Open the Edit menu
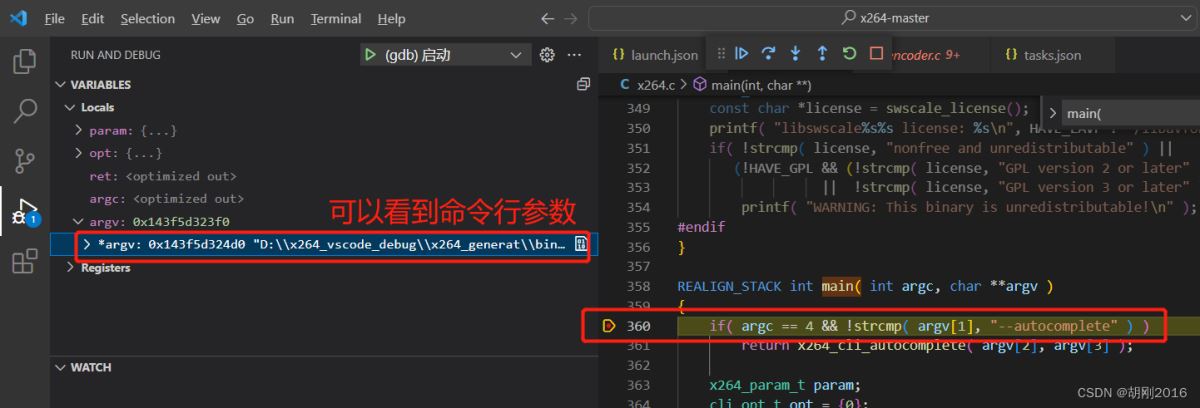 (x=93, y=19)
